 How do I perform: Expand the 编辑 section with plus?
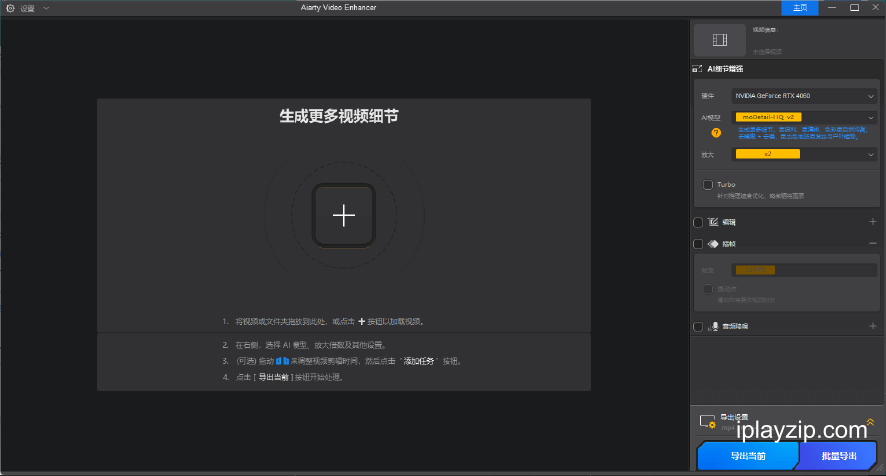pyautogui.click(x=872, y=222)
